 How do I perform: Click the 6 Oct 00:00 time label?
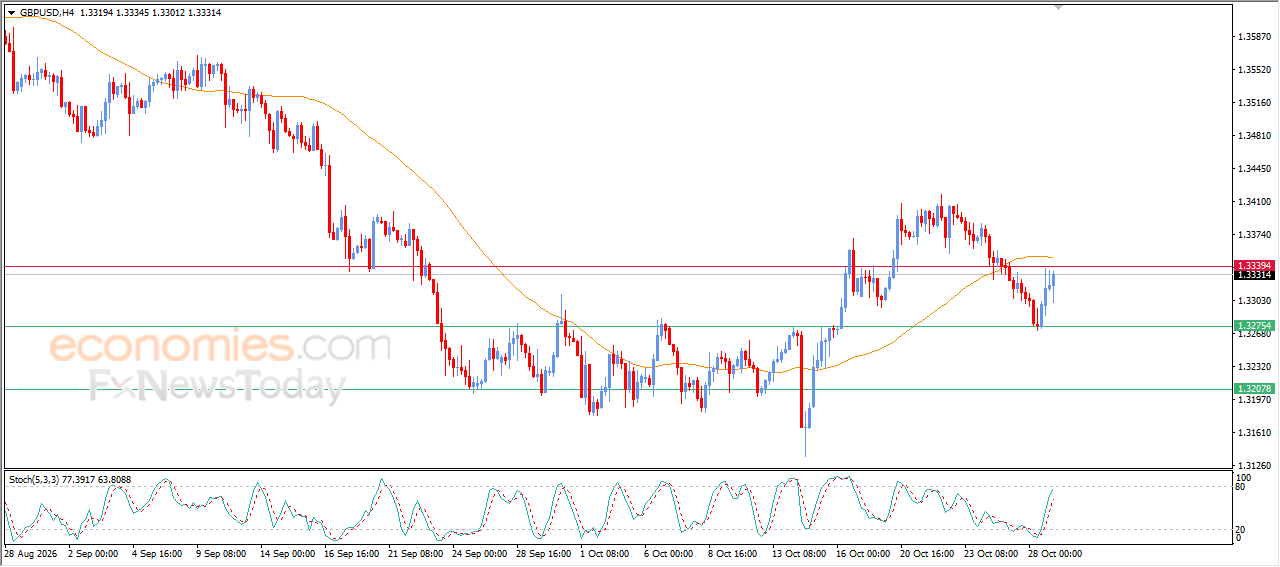point(670,554)
